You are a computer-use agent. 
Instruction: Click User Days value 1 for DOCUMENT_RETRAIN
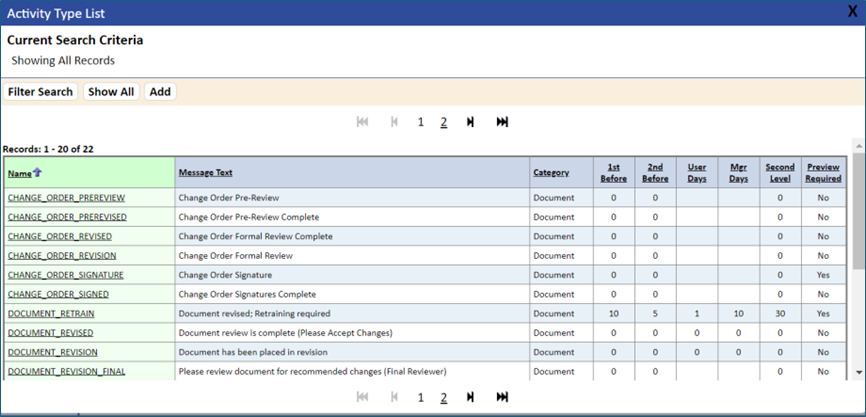(697, 314)
